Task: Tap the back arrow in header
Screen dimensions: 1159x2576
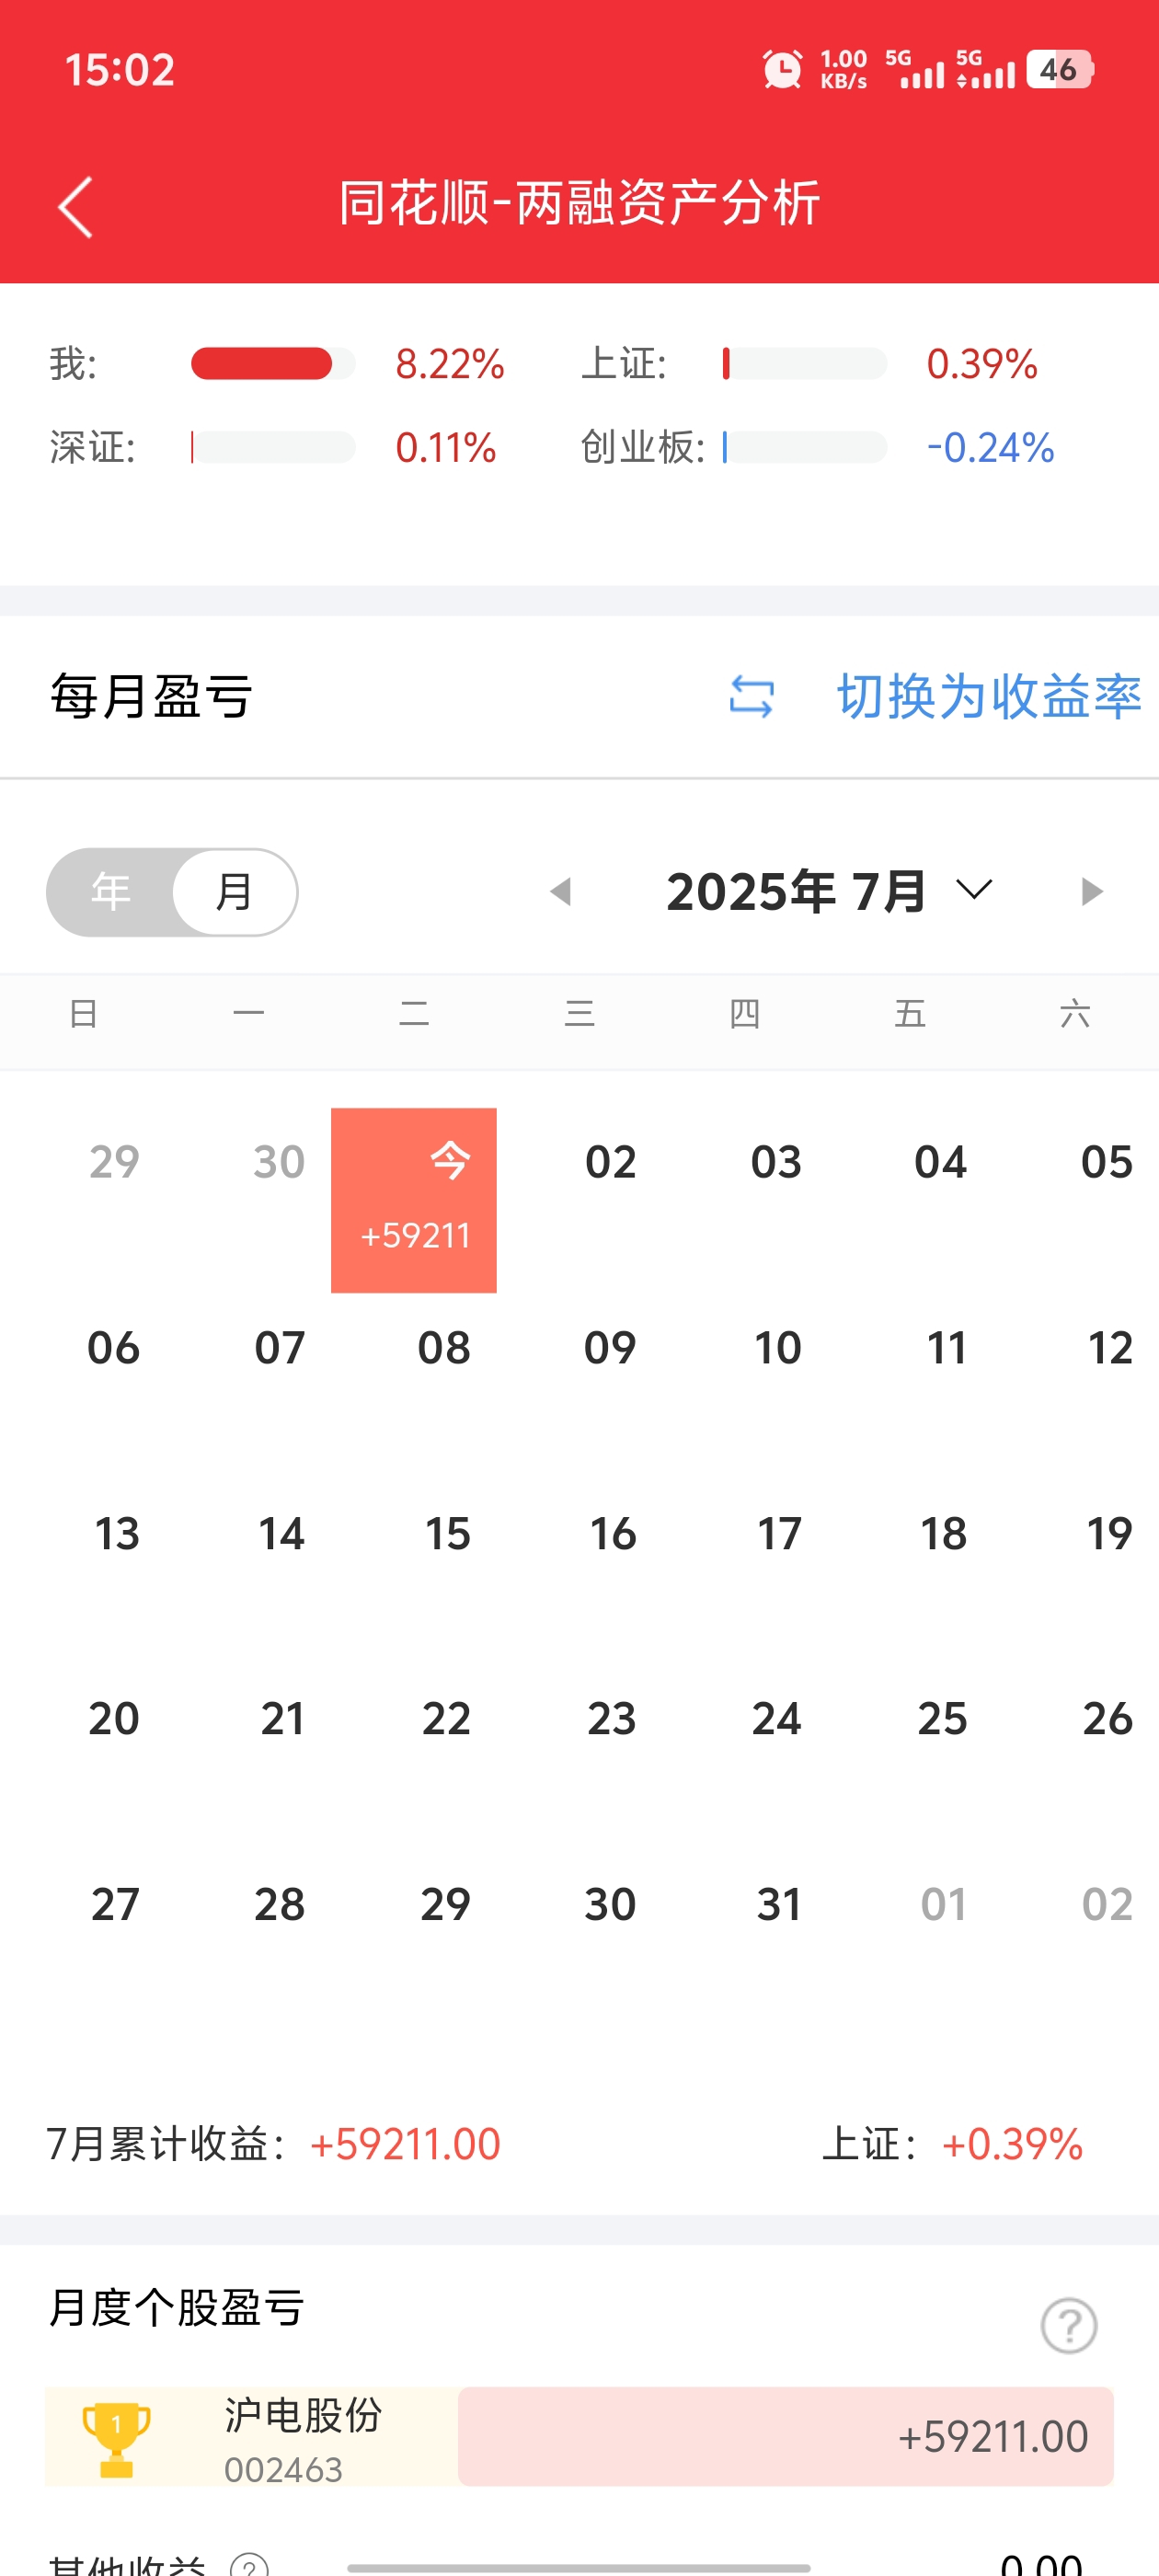Action: tap(76, 207)
